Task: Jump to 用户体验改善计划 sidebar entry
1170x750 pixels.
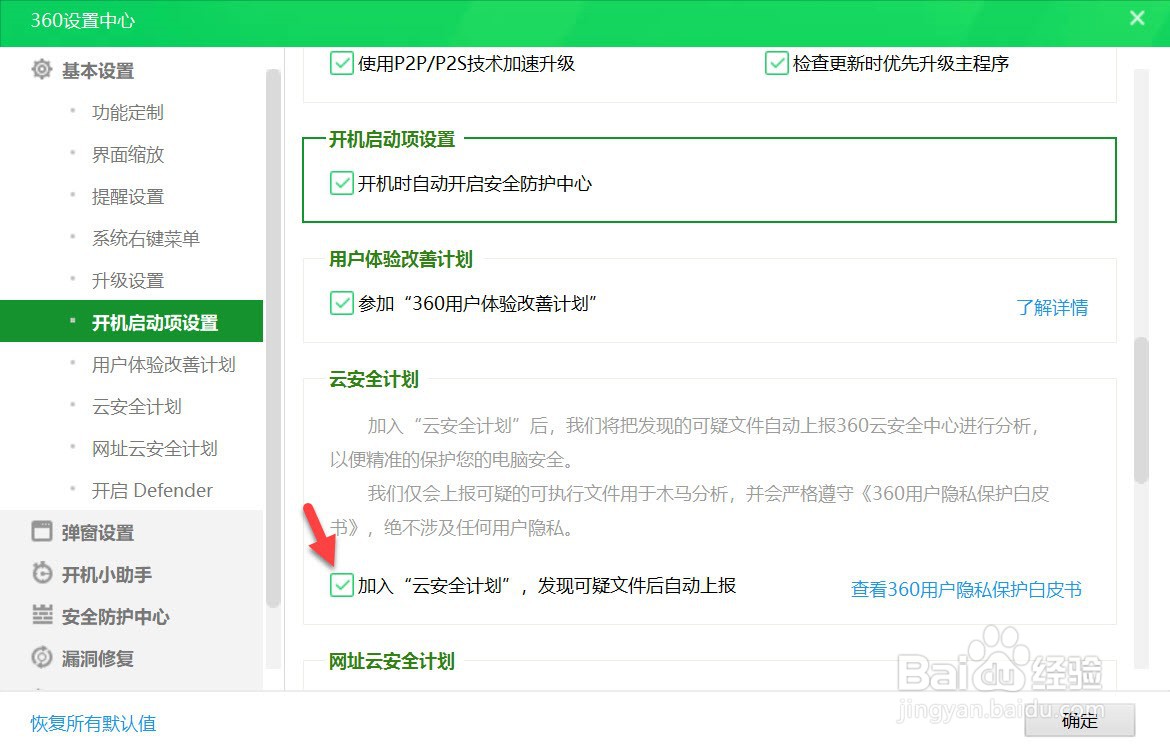Action: 163,364
